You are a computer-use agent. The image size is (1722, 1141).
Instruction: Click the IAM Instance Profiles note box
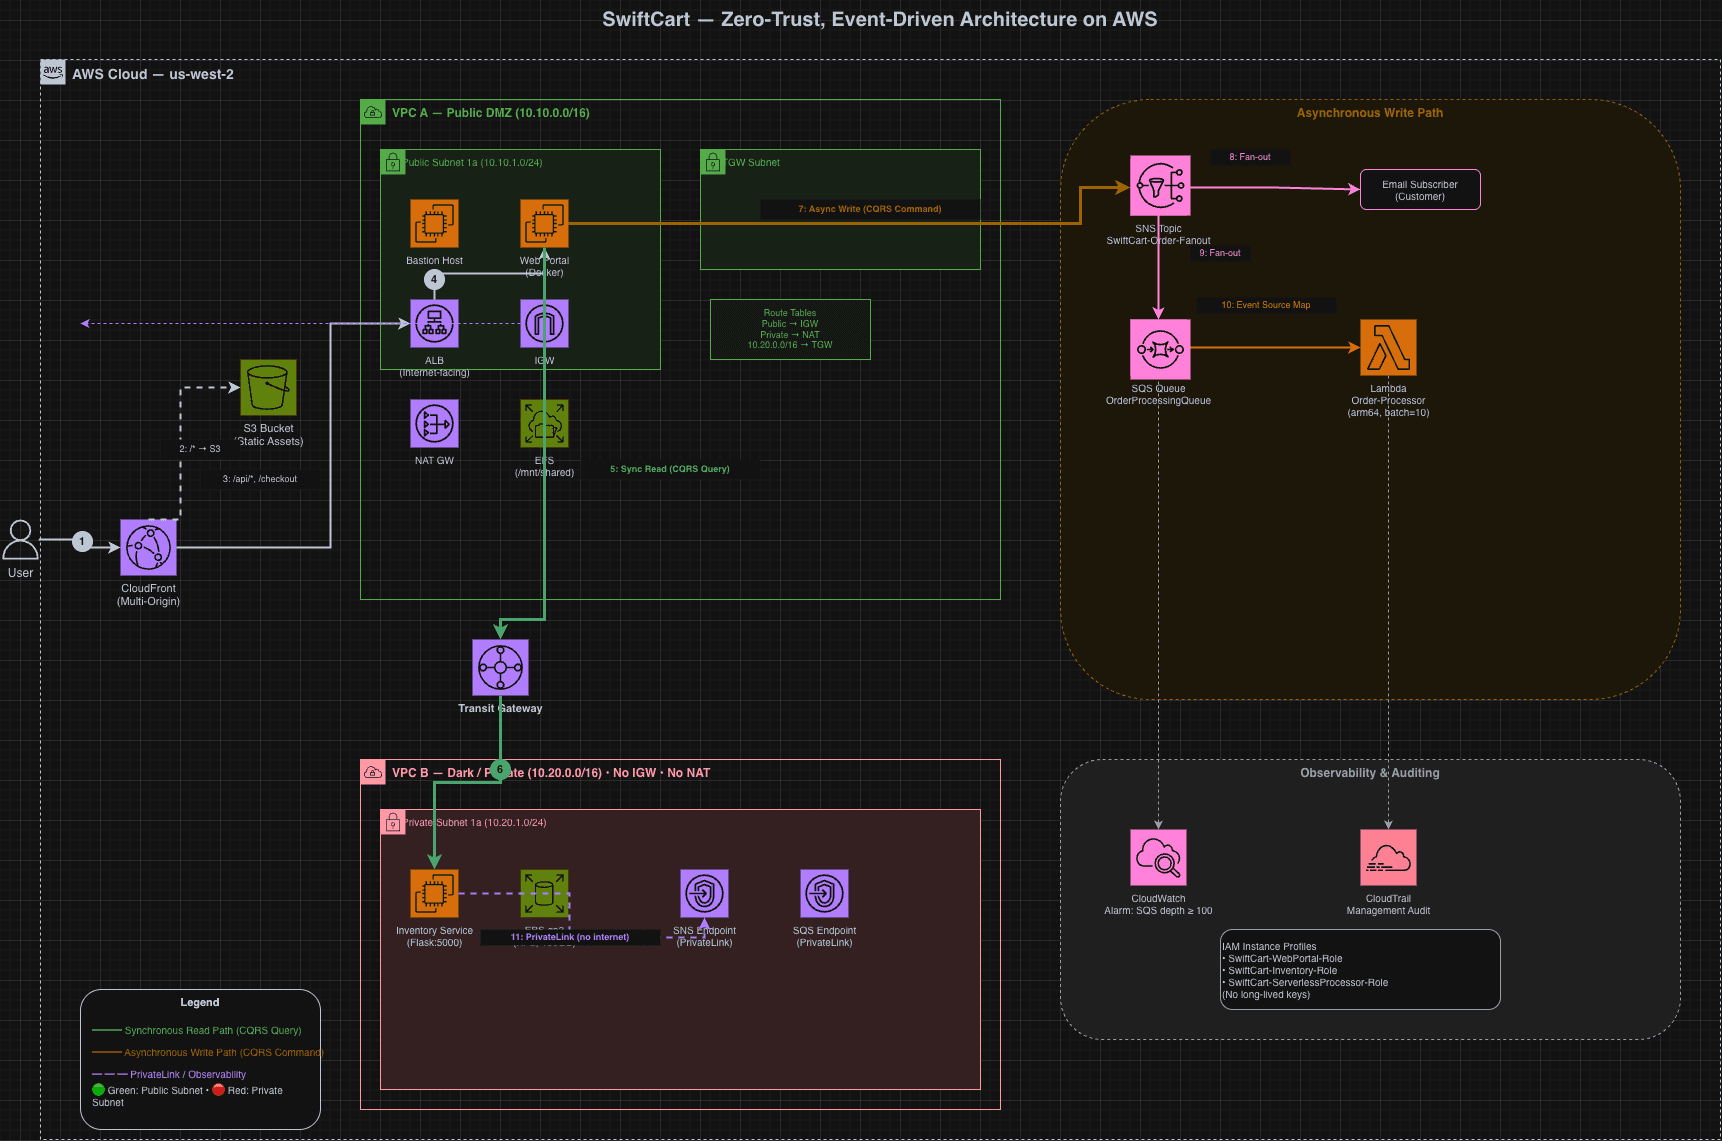point(1360,970)
